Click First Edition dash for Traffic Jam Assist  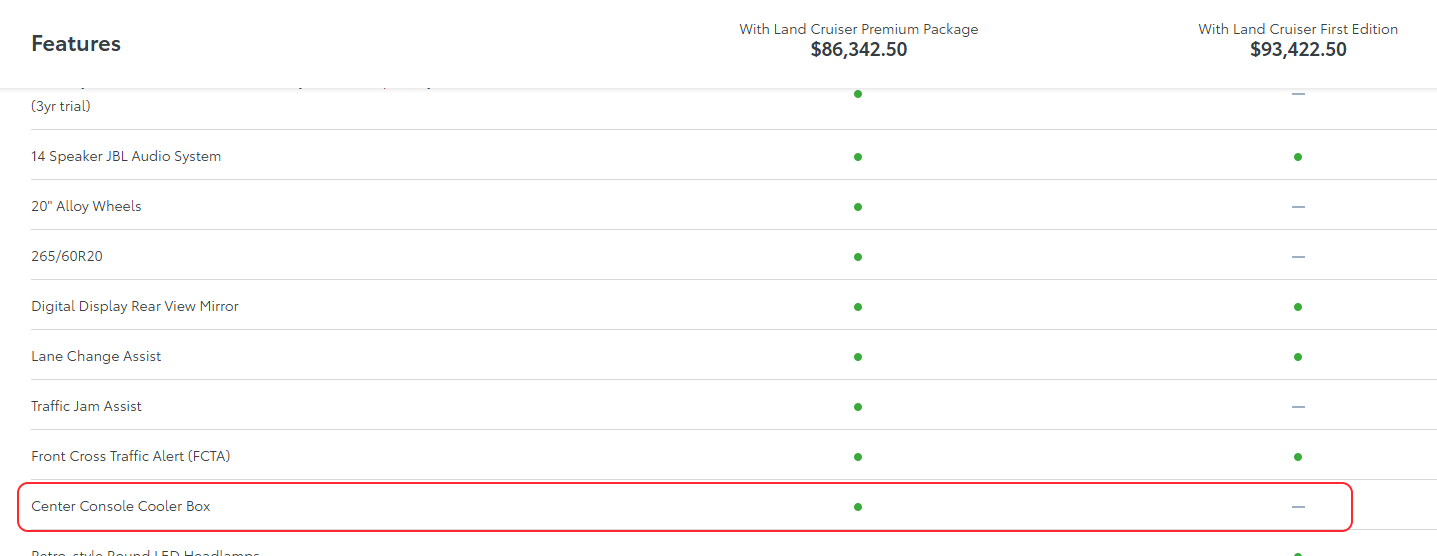point(1298,407)
